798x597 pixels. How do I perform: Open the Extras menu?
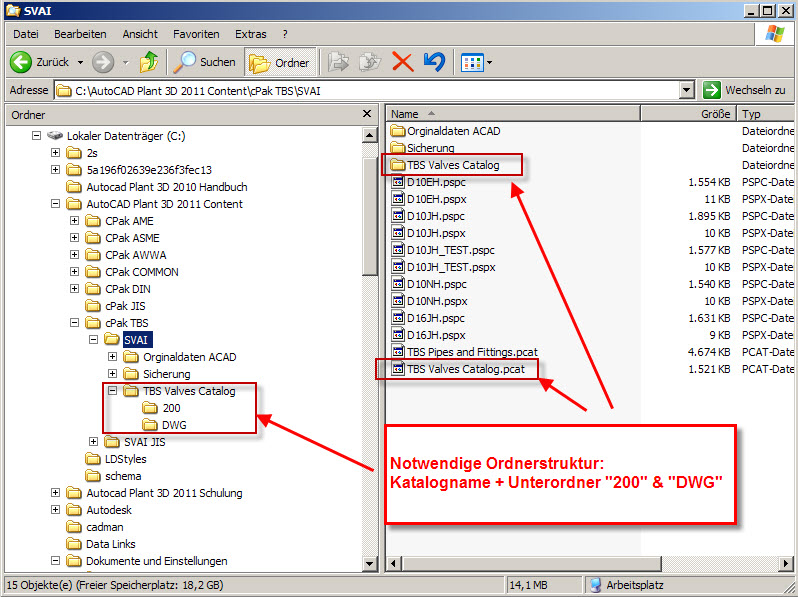(x=250, y=34)
